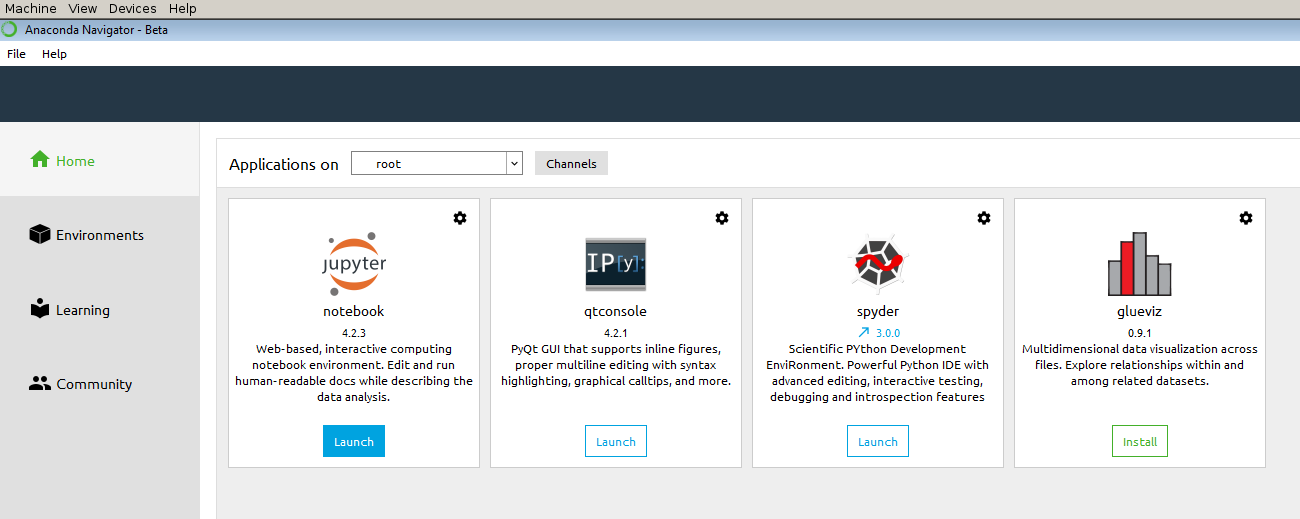Open the Learning tab

(100, 310)
